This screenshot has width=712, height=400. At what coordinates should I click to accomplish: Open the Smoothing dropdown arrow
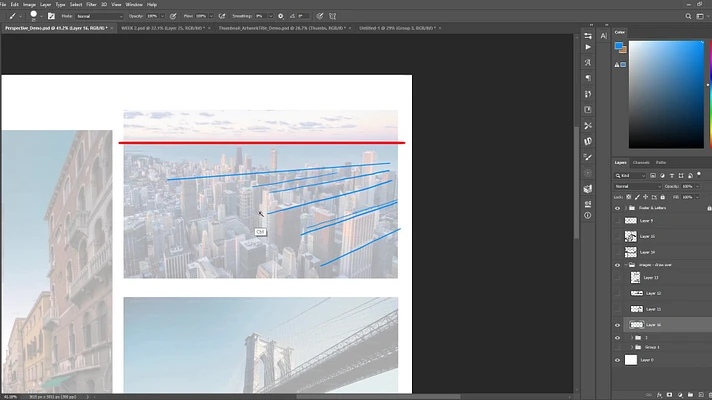coord(271,16)
